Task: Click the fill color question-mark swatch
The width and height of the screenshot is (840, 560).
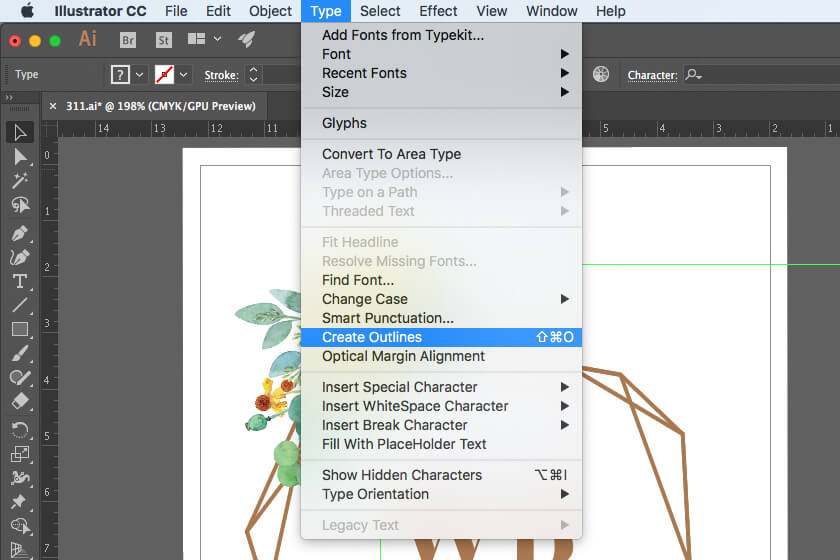Action: [x=120, y=74]
